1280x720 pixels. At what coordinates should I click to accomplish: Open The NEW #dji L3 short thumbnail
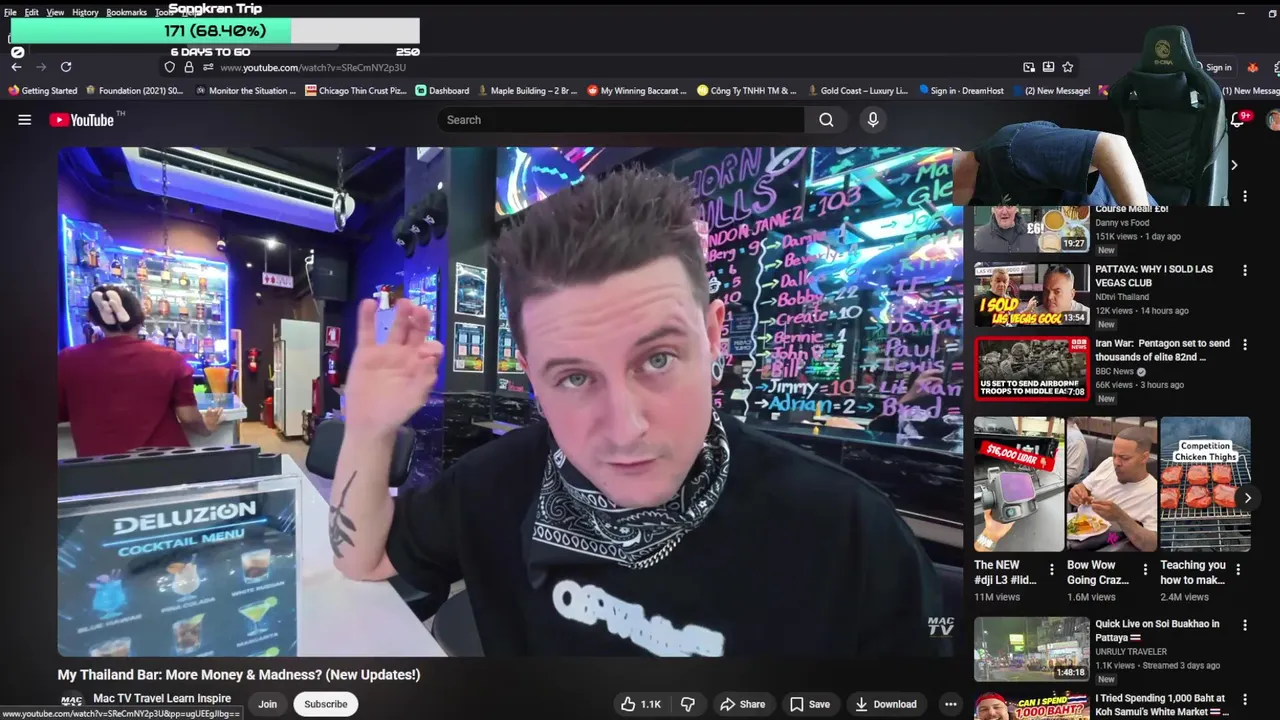pyautogui.click(x=1019, y=484)
